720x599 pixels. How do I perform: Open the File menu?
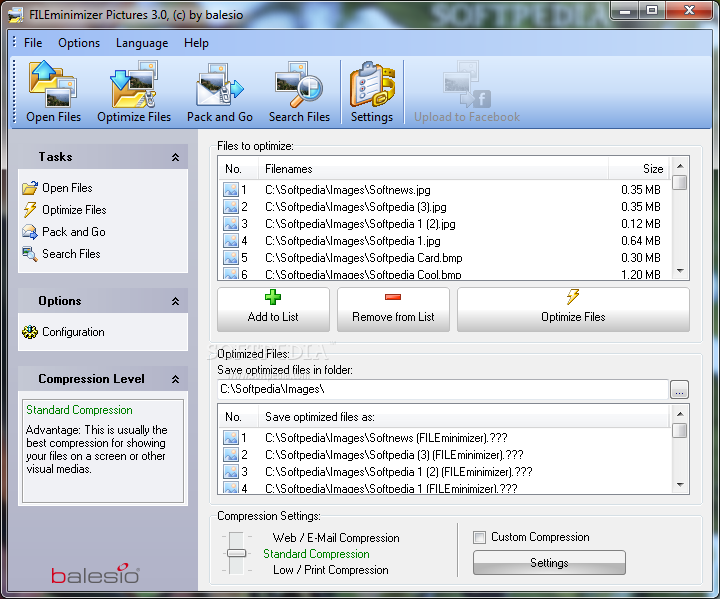[33, 43]
